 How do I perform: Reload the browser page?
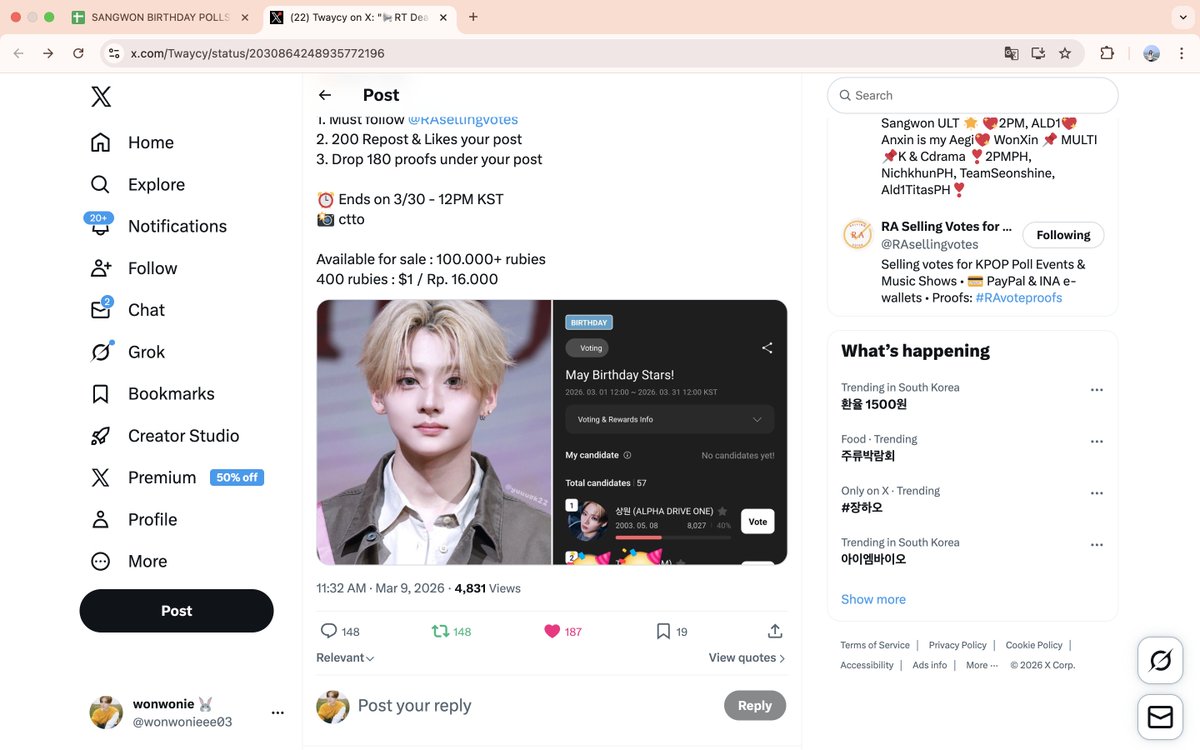tap(78, 53)
